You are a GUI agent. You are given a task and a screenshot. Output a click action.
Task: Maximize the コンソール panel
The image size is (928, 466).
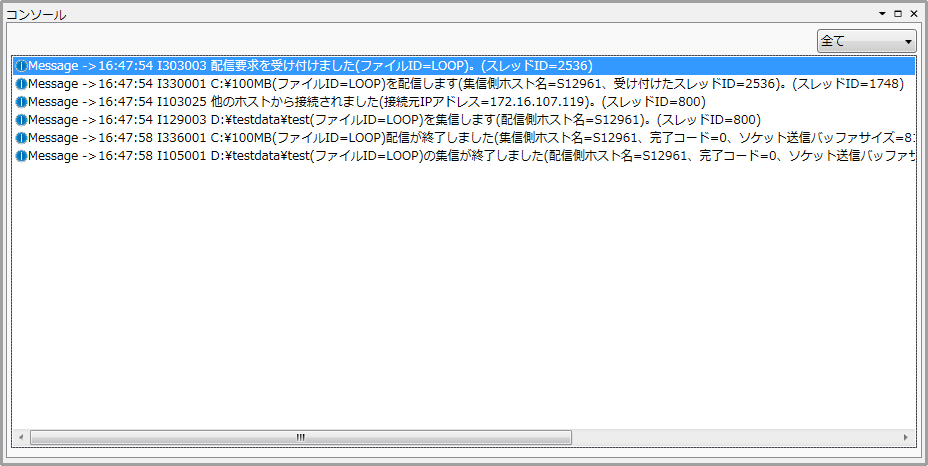(x=898, y=13)
